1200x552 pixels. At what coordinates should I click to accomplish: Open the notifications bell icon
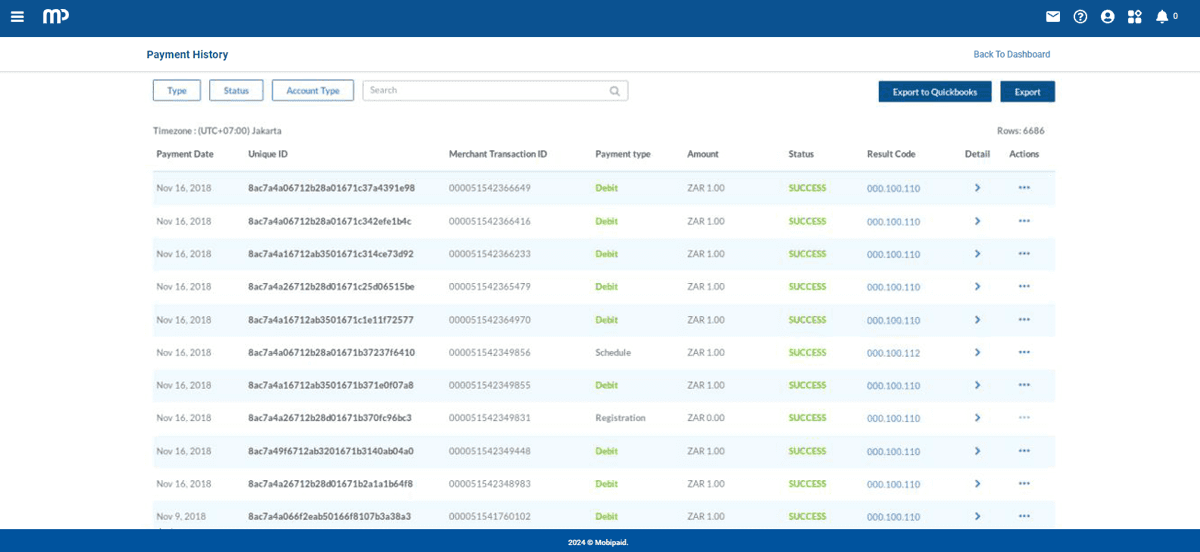[1162, 17]
